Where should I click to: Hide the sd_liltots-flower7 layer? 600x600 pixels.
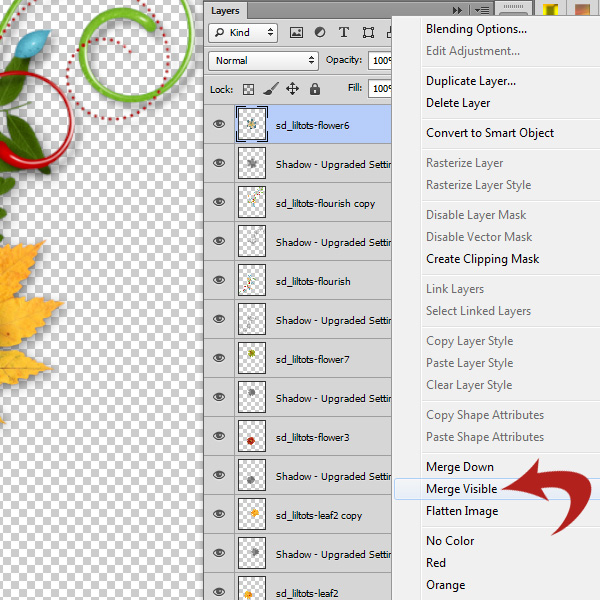click(219, 358)
